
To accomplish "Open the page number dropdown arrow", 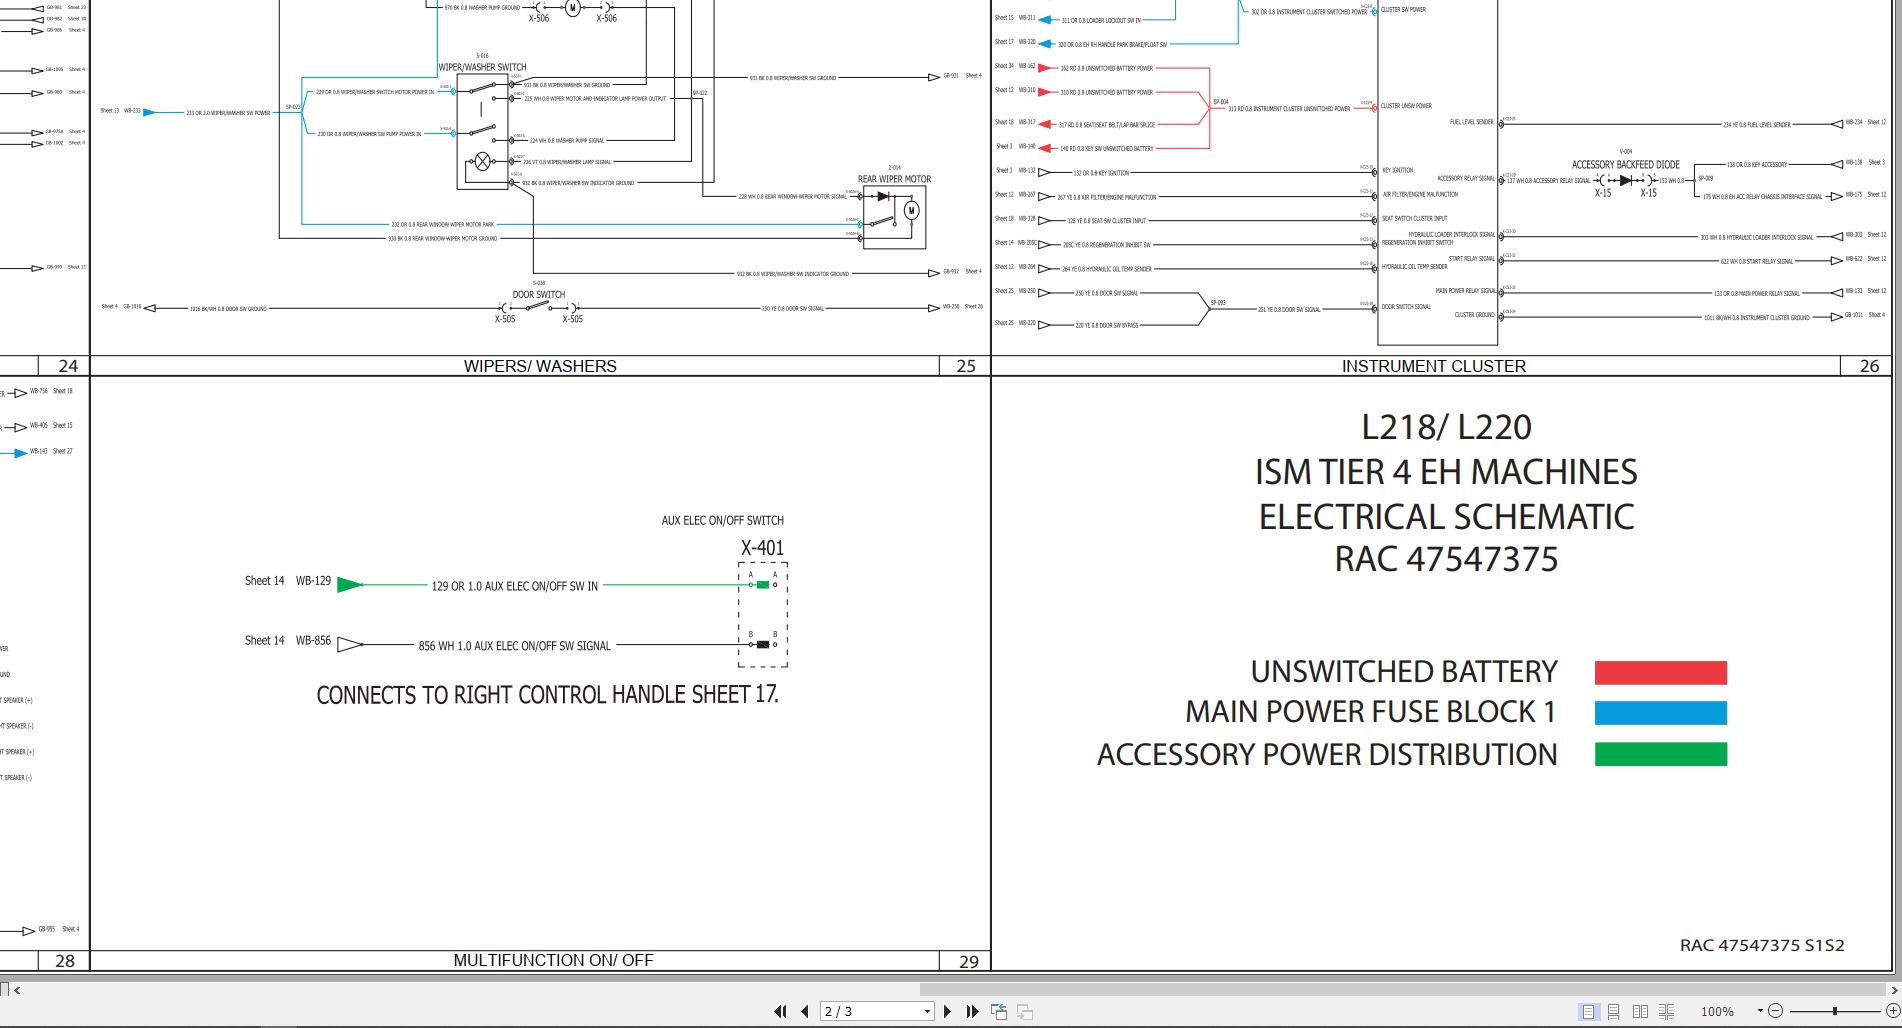I will (x=927, y=1011).
